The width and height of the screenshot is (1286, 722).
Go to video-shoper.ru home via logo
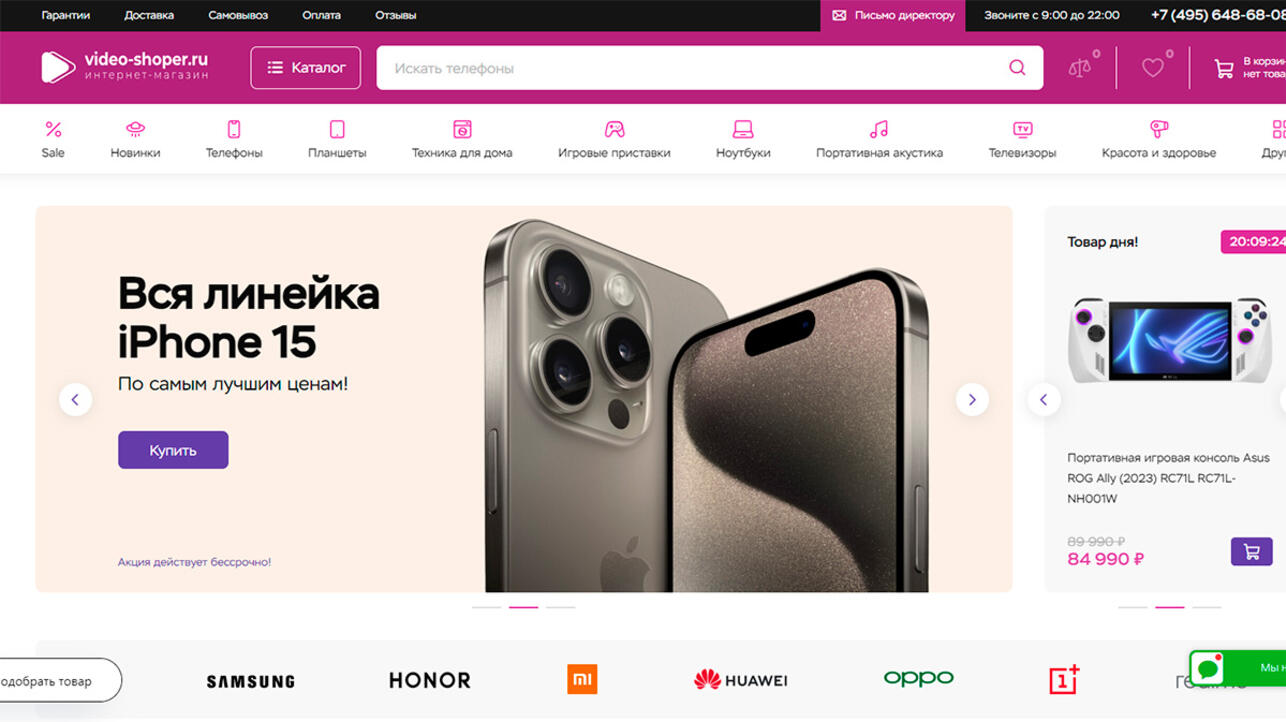pos(125,67)
